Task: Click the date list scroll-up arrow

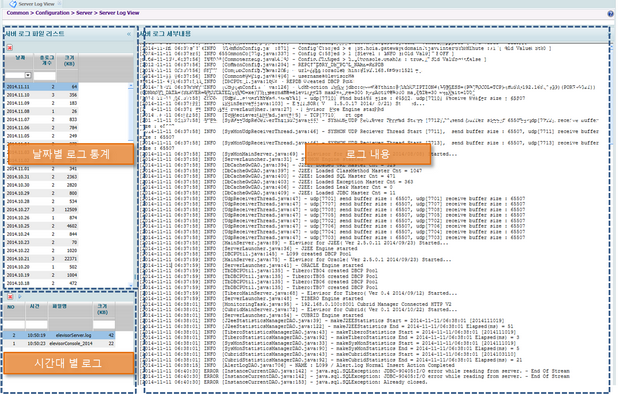Action: click(x=131, y=86)
